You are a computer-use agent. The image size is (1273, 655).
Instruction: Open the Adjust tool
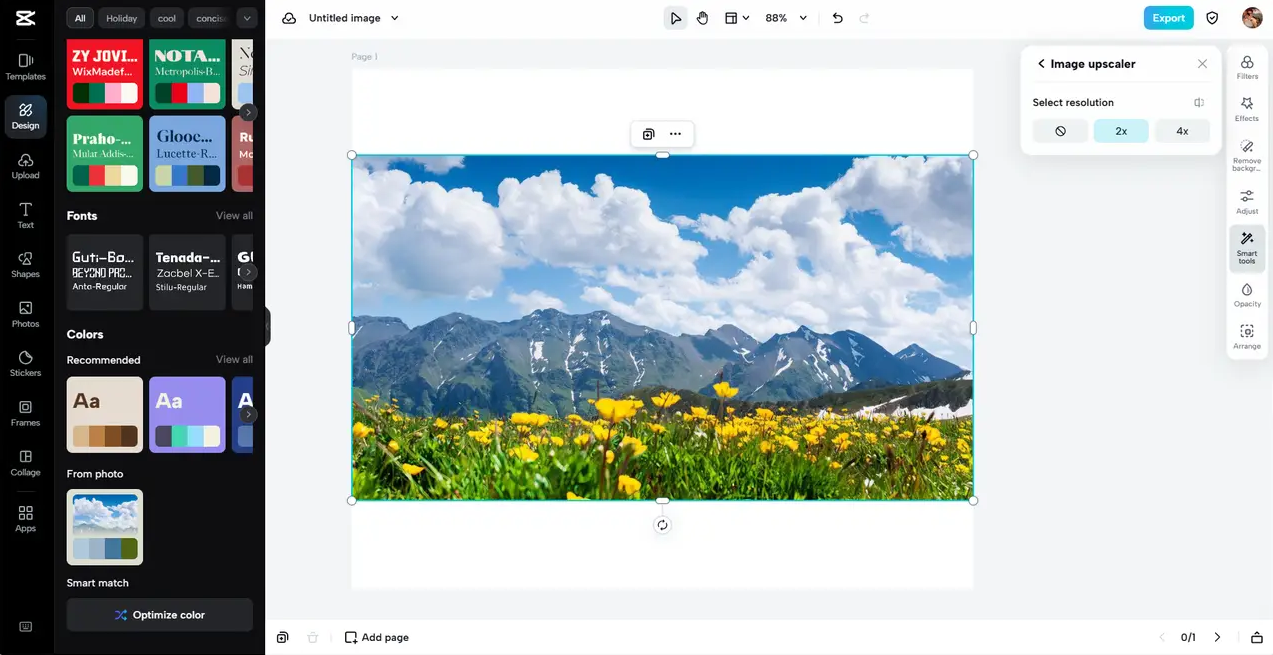click(x=1247, y=202)
